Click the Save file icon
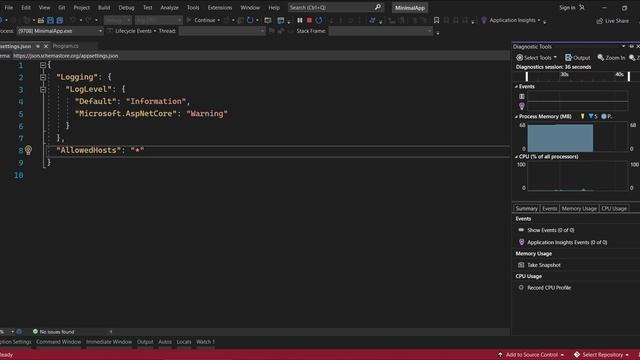The height and width of the screenshot is (360, 640). (x=50, y=20)
